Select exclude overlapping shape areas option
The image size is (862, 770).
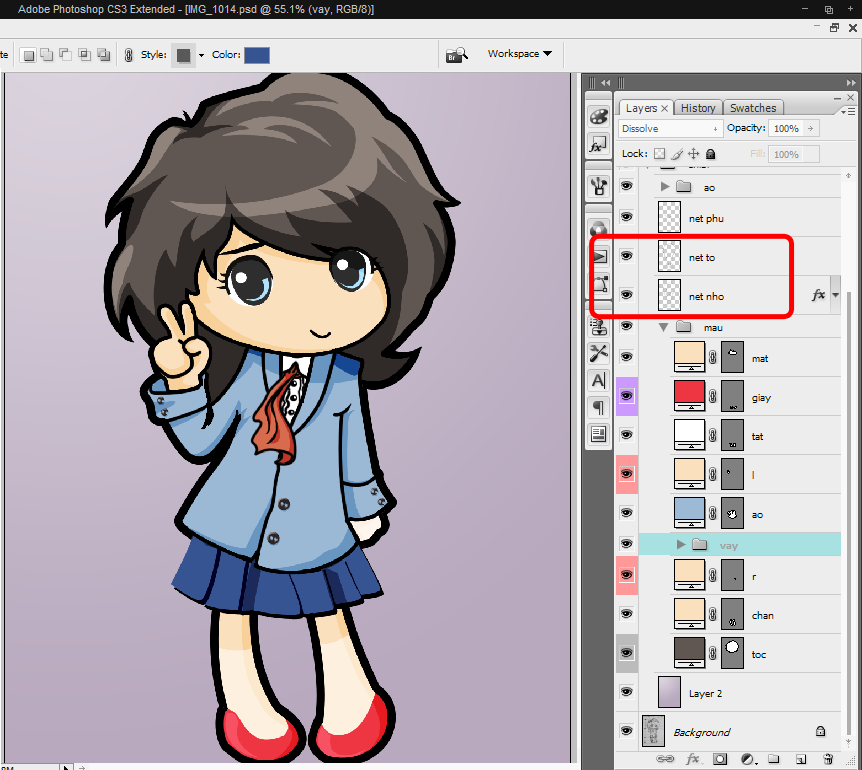point(103,54)
